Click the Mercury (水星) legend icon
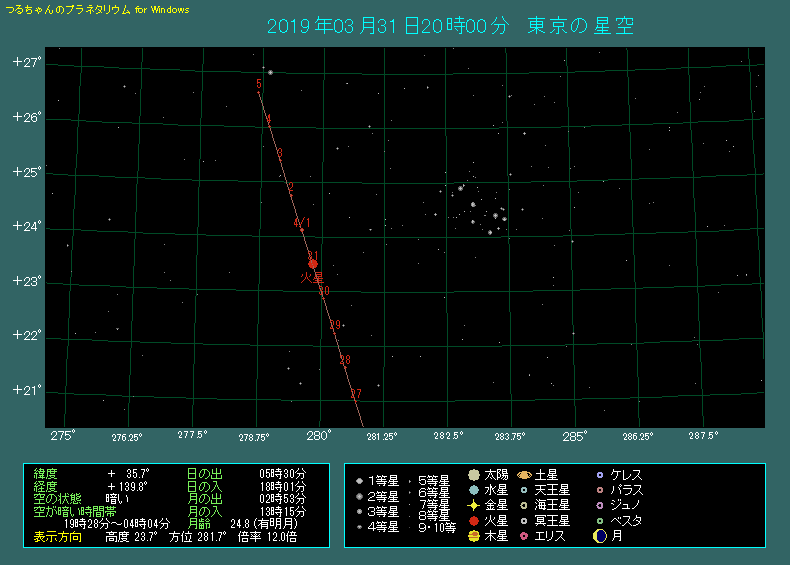The image size is (790, 565). click(474, 490)
